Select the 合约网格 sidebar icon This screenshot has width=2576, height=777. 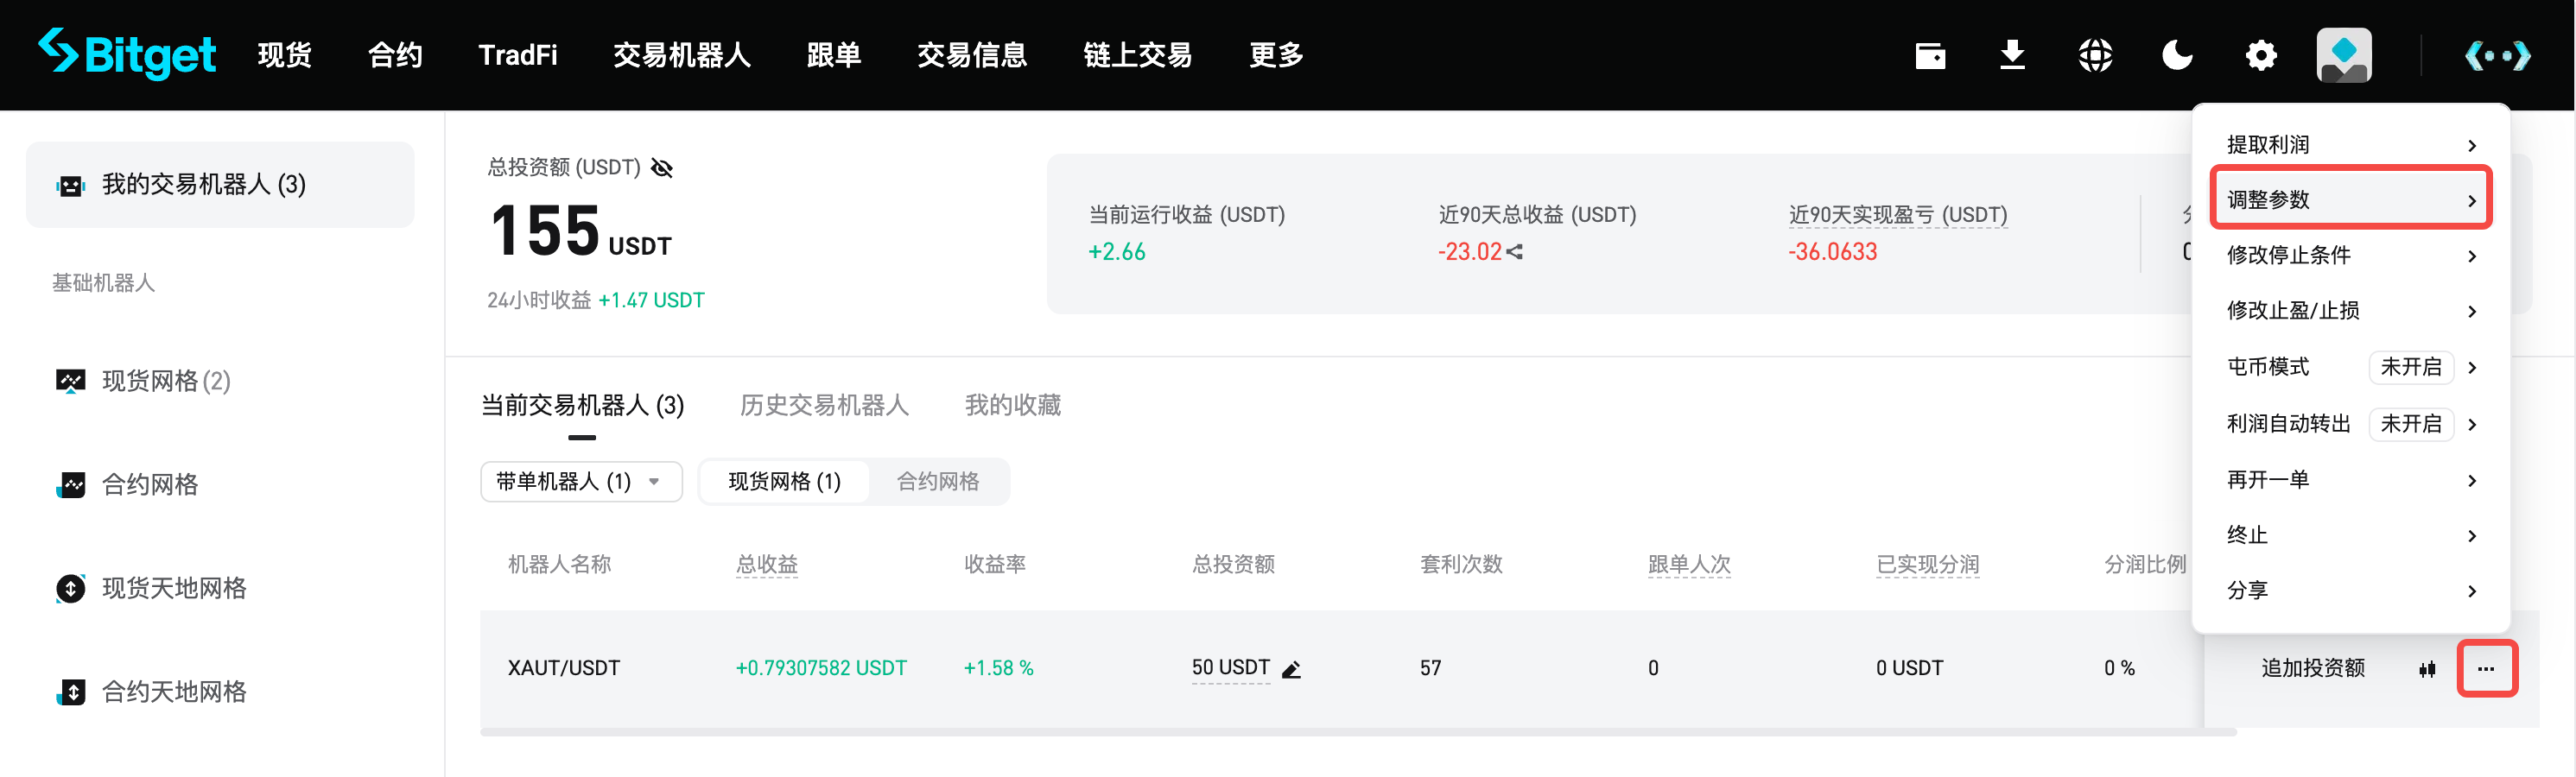[x=69, y=484]
